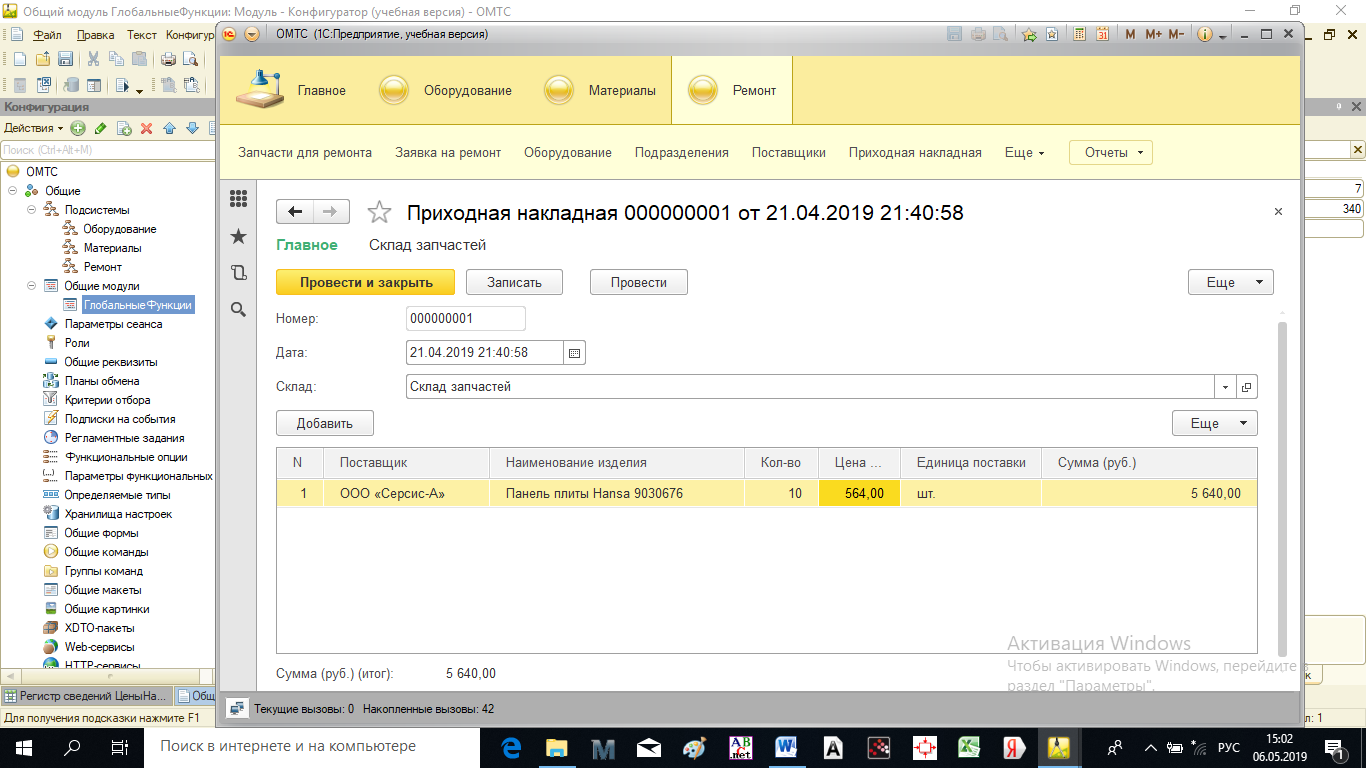Switch to the Главное section
Screen dimensions: 1366x768
[290, 90]
